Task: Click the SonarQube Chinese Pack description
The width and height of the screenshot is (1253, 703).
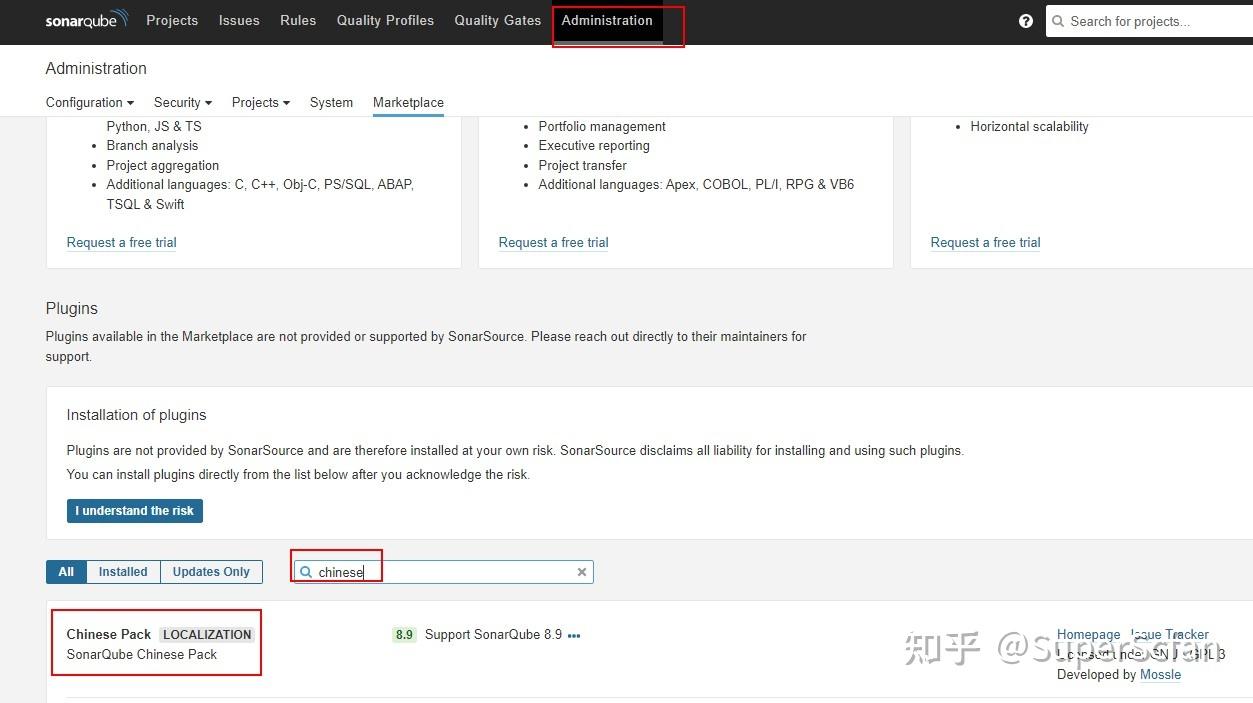Action: pos(142,654)
